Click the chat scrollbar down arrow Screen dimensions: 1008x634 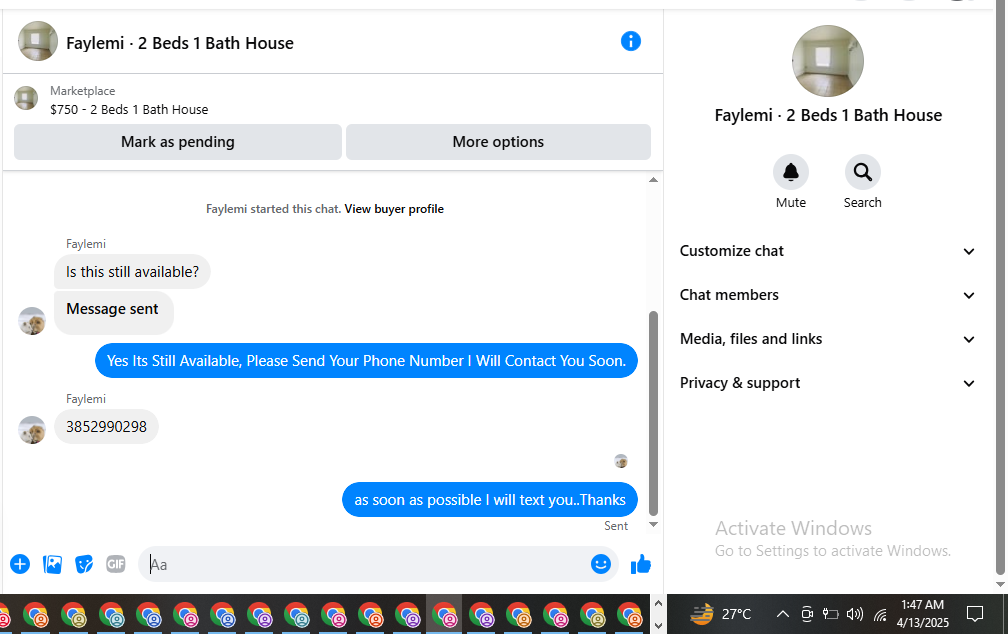point(653,525)
